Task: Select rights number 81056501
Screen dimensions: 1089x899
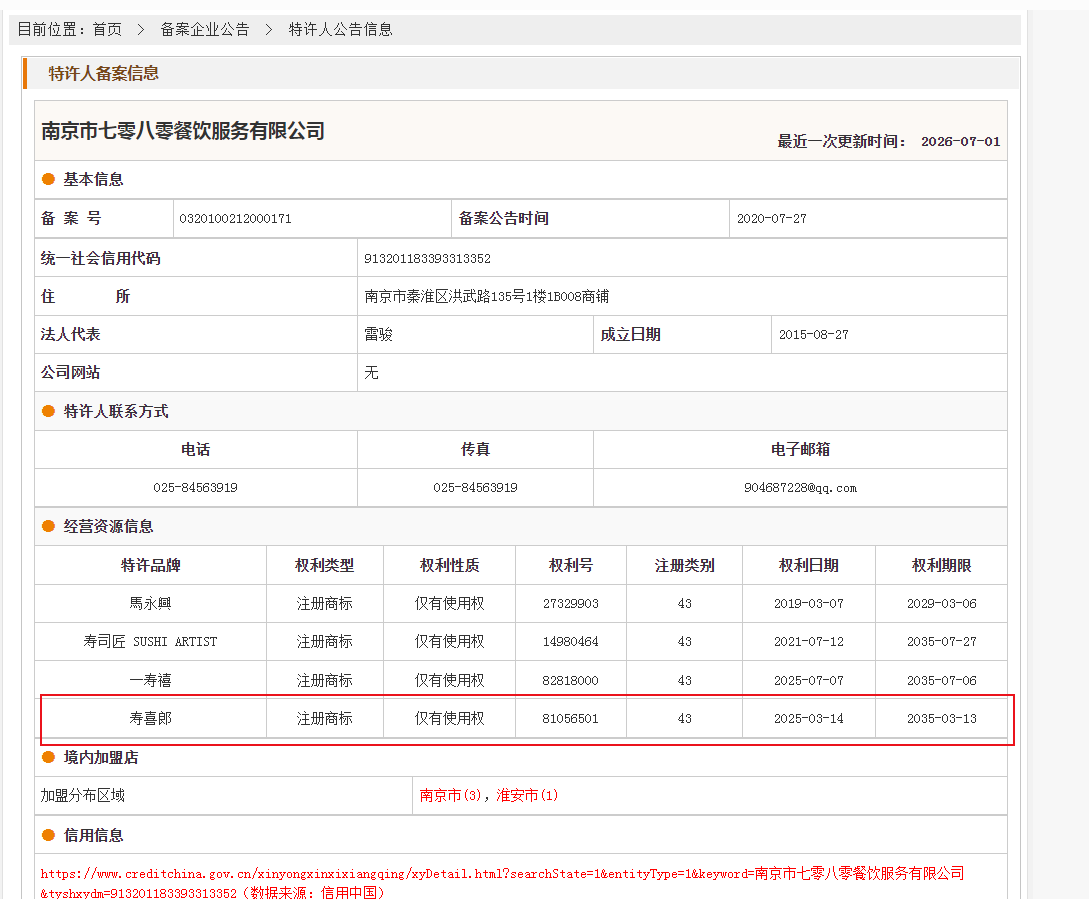Action: click(571, 719)
